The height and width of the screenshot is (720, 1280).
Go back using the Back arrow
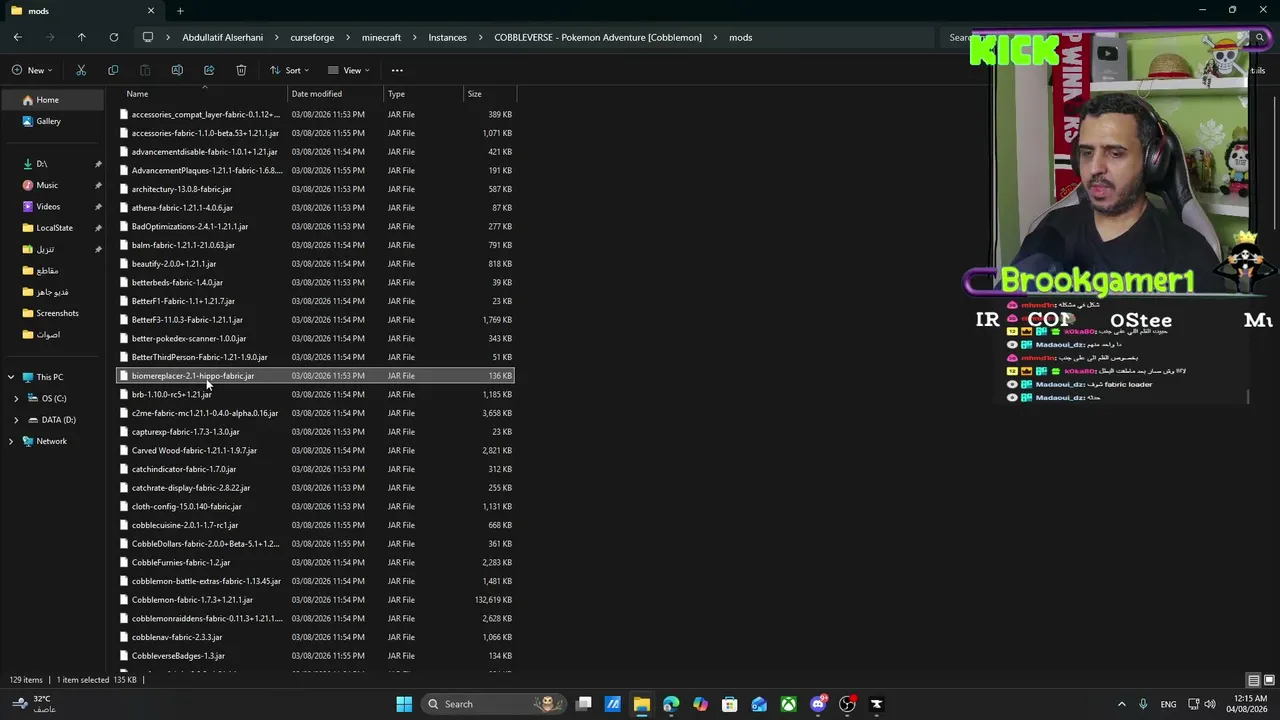pos(17,37)
